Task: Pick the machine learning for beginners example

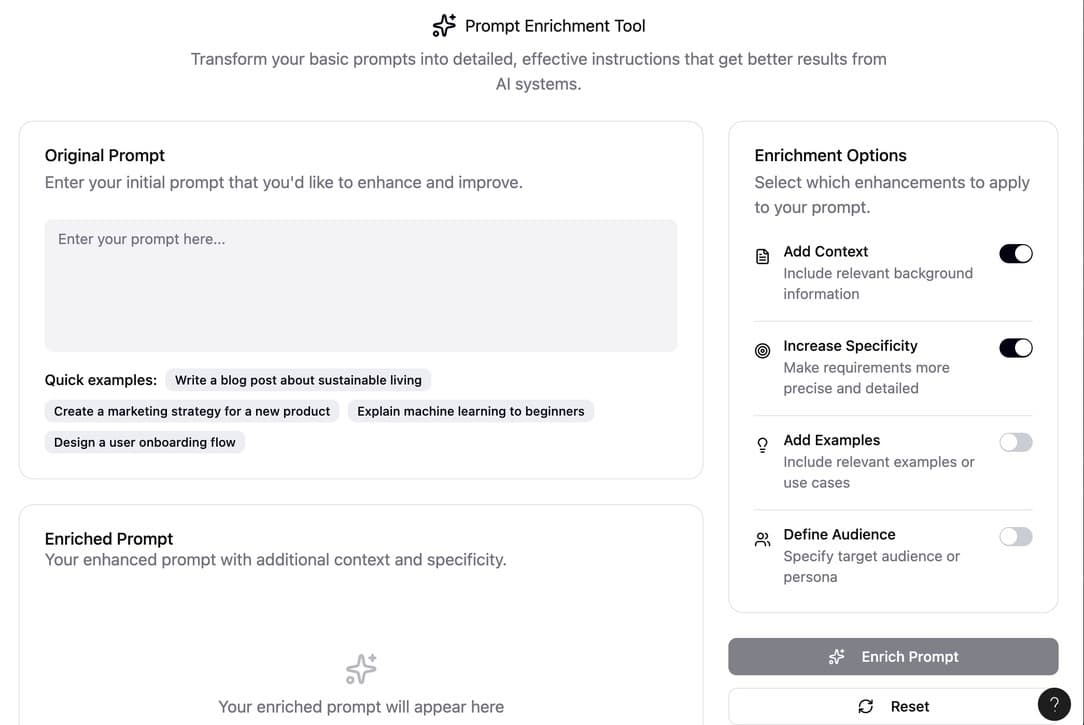Action: coord(471,411)
